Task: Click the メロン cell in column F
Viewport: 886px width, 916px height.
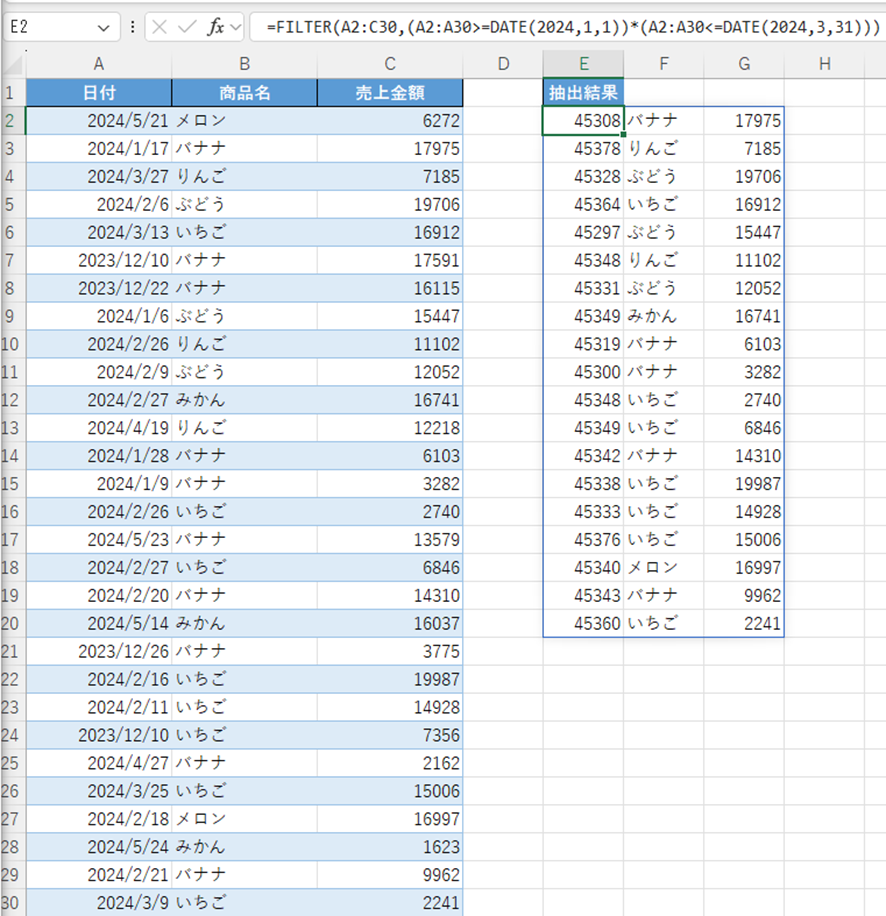Action: tap(663, 568)
